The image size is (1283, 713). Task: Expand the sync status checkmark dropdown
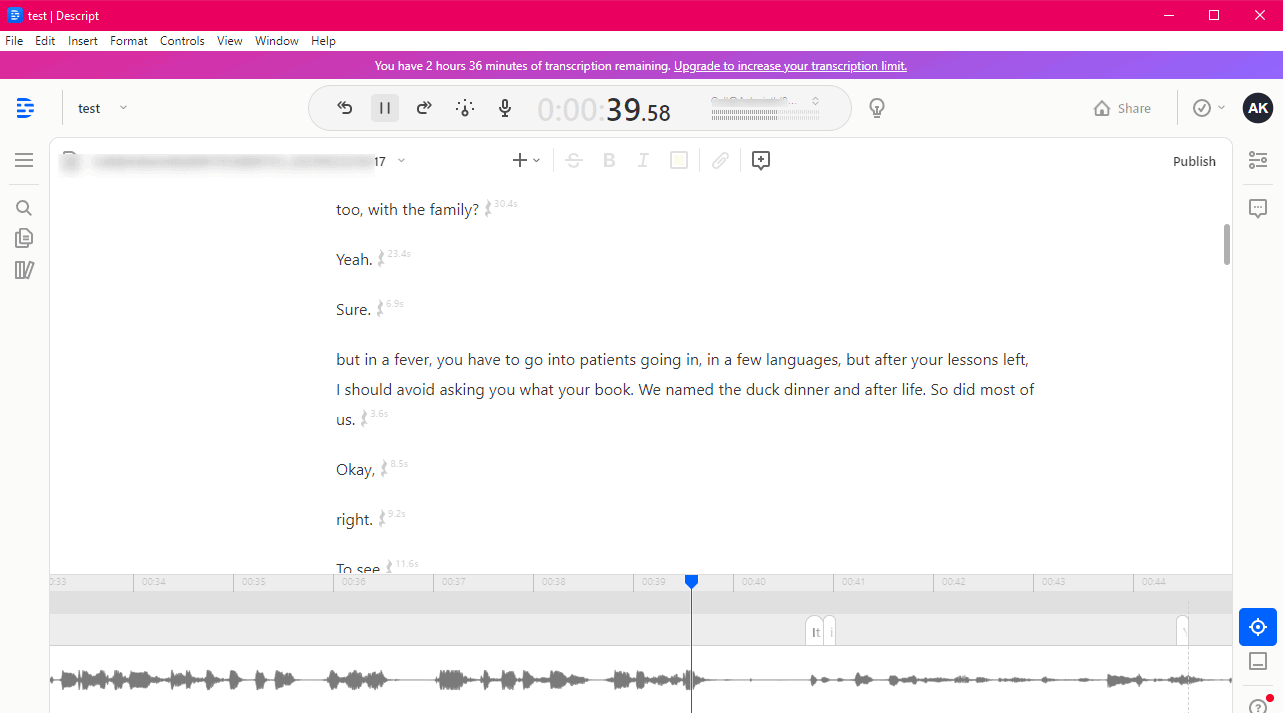click(1208, 108)
